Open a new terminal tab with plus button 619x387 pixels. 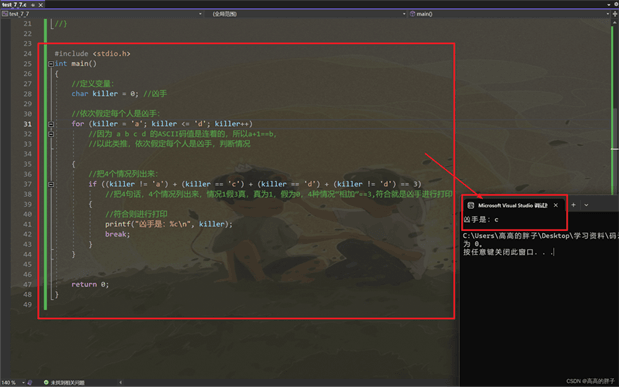point(573,205)
